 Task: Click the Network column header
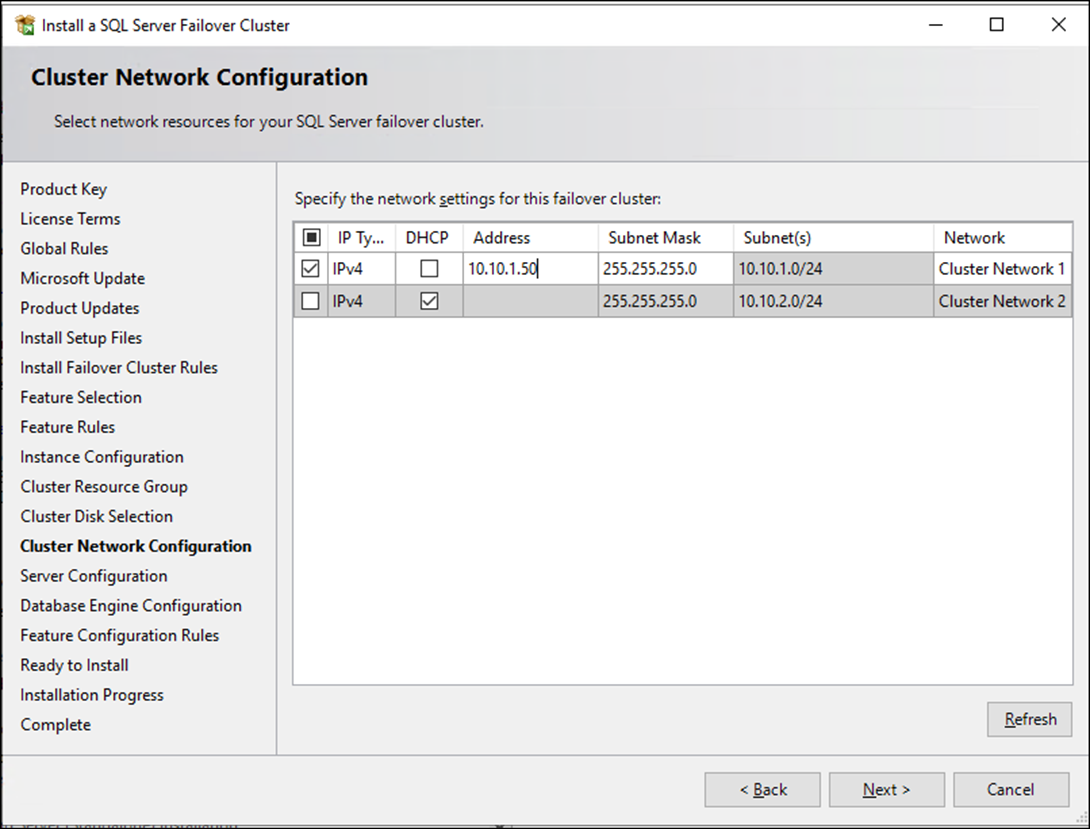click(x=1002, y=238)
